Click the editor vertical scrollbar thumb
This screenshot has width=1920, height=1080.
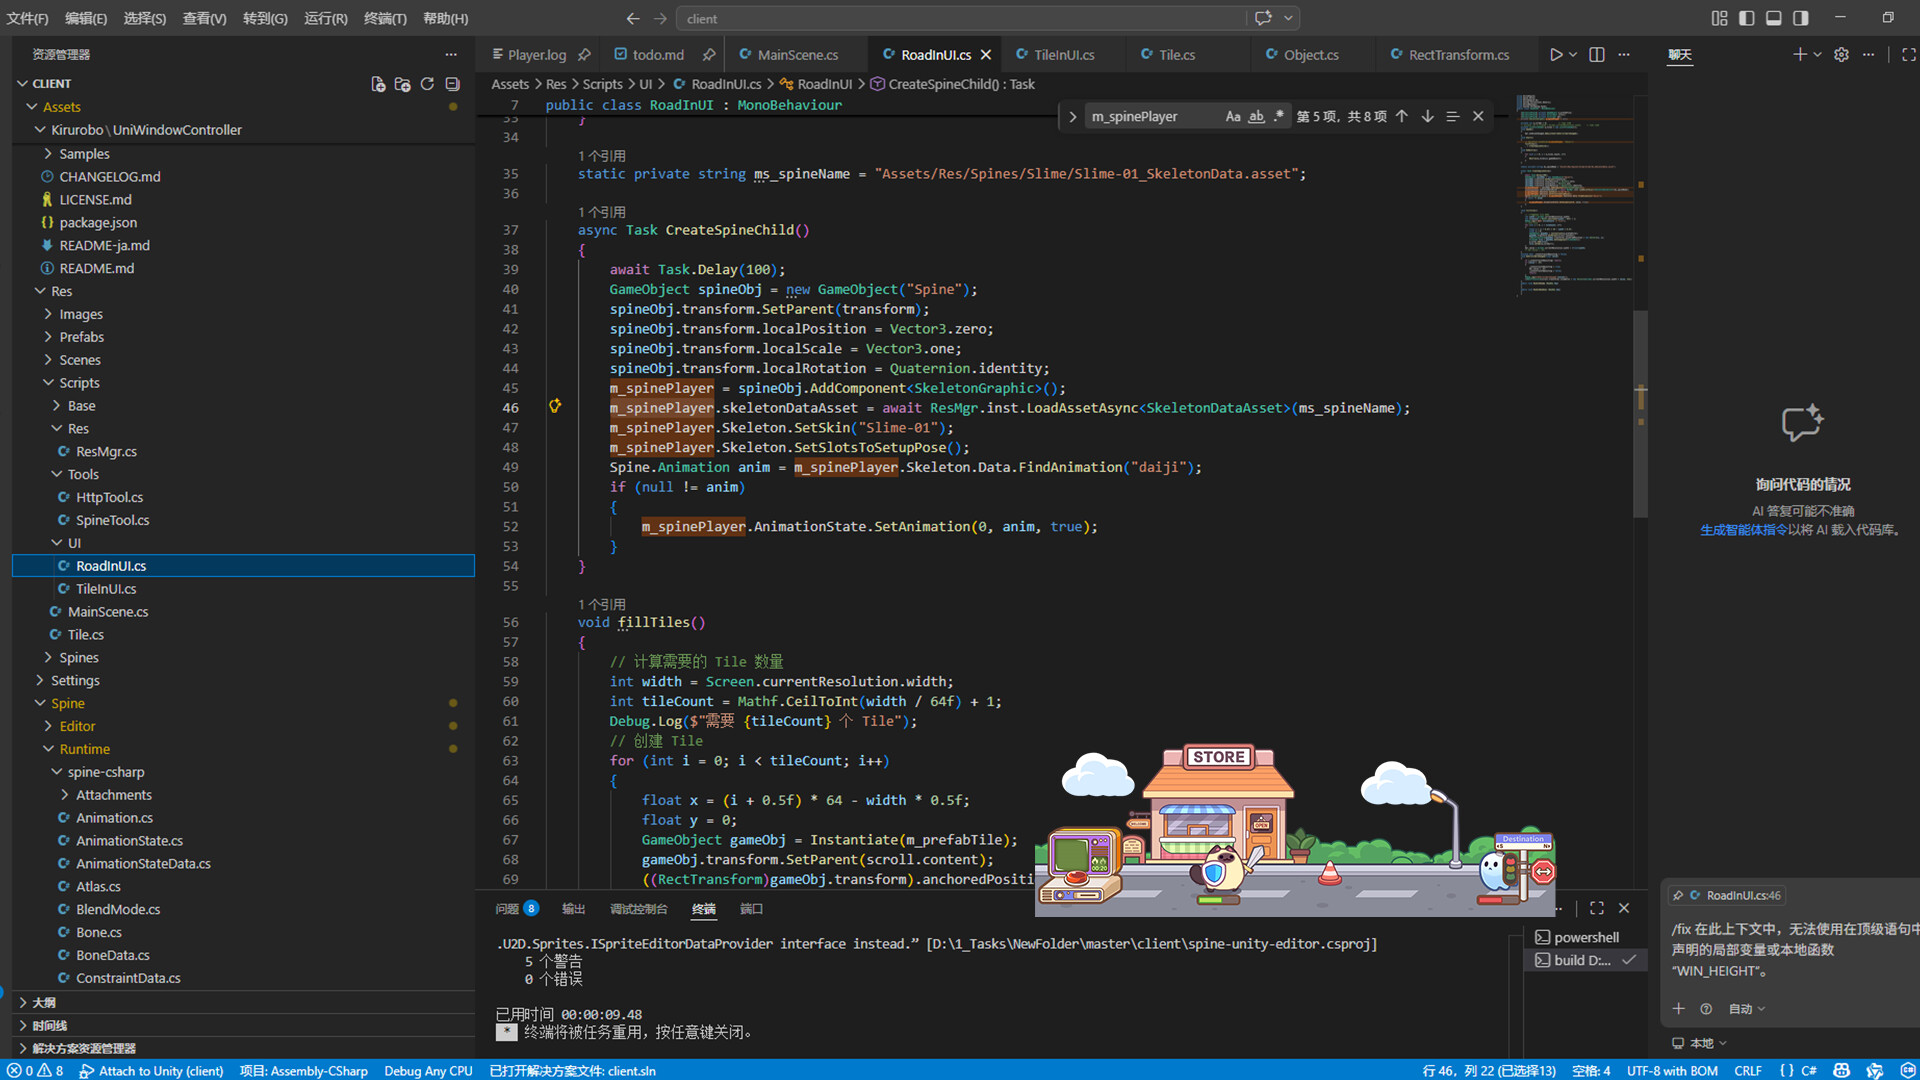1640,415
